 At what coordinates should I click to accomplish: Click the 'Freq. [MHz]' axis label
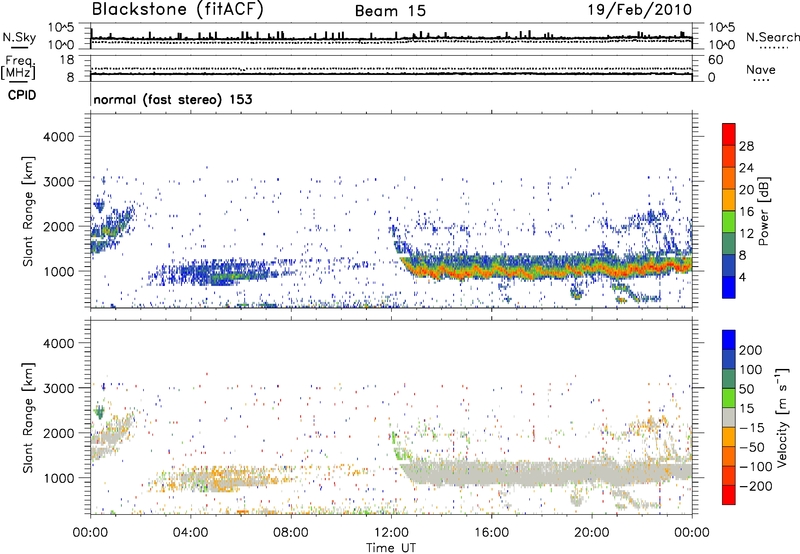(x=18, y=67)
